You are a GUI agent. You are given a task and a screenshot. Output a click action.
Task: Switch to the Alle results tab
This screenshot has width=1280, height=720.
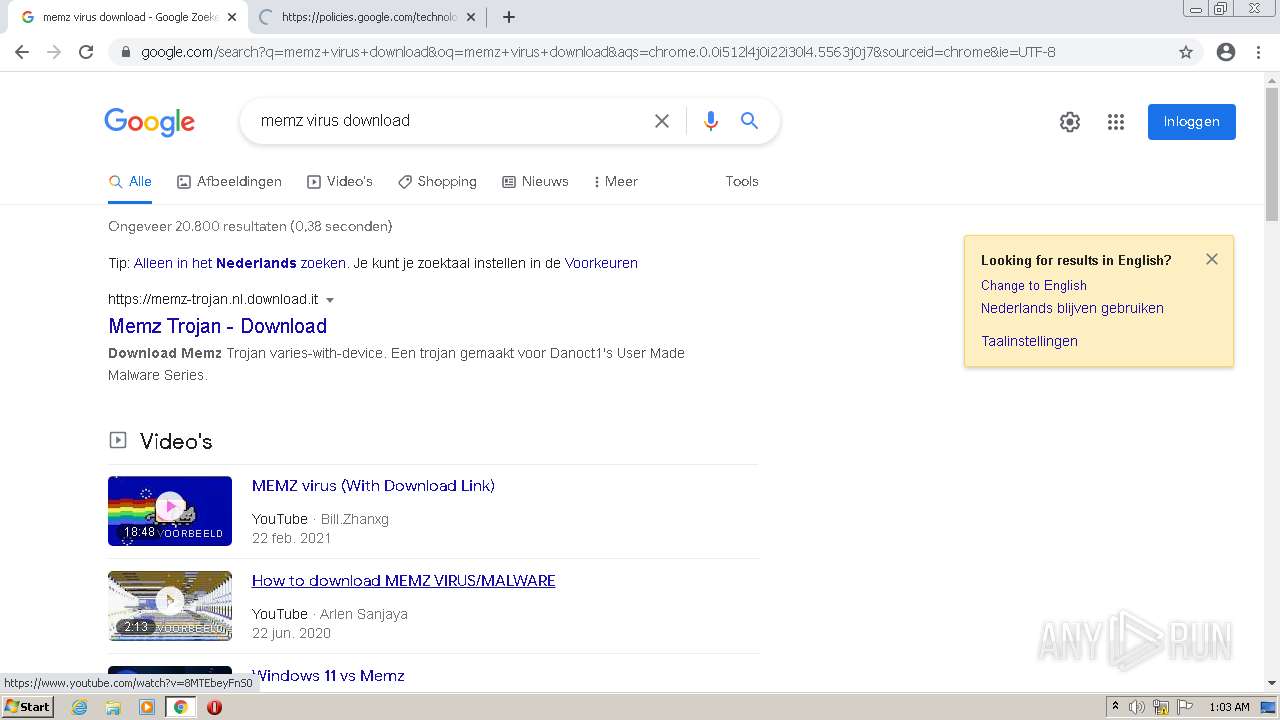(x=130, y=181)
